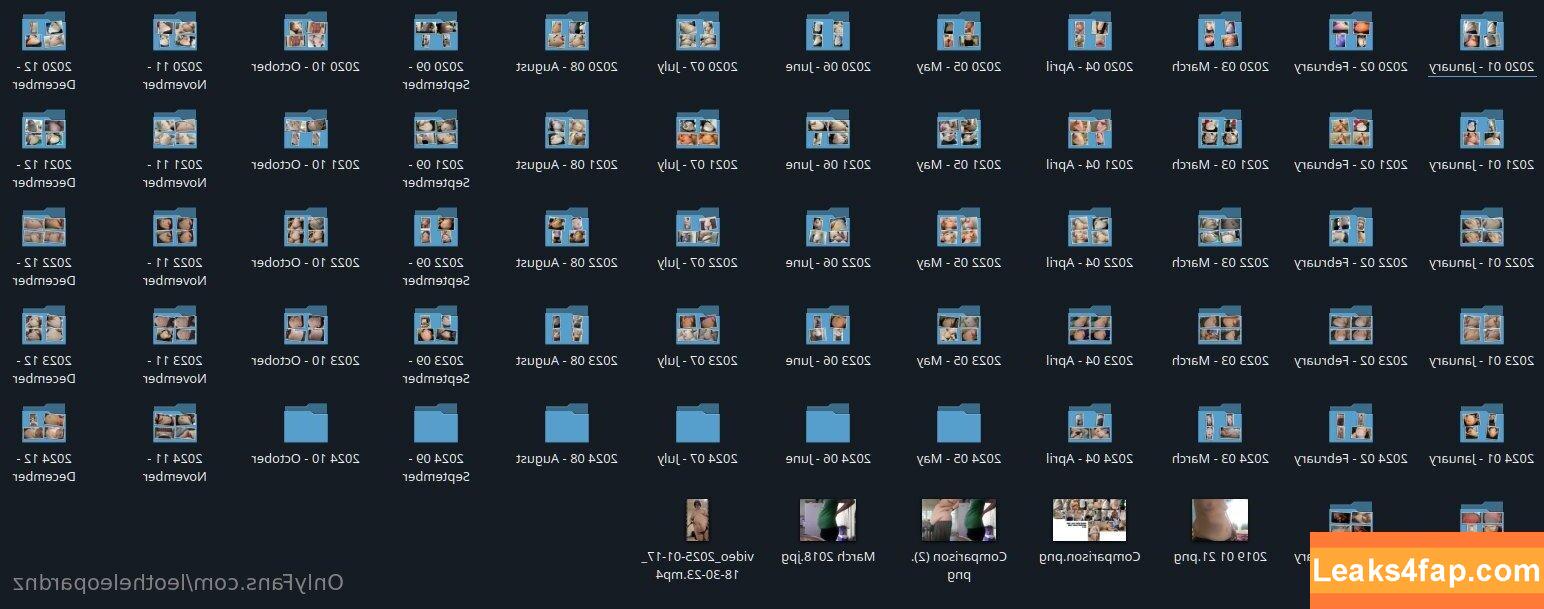The height and width of the screenshot is (609, 1544).
Task: Select the 2022 02 - February folder icon
Action: [x=1351, y=228]
